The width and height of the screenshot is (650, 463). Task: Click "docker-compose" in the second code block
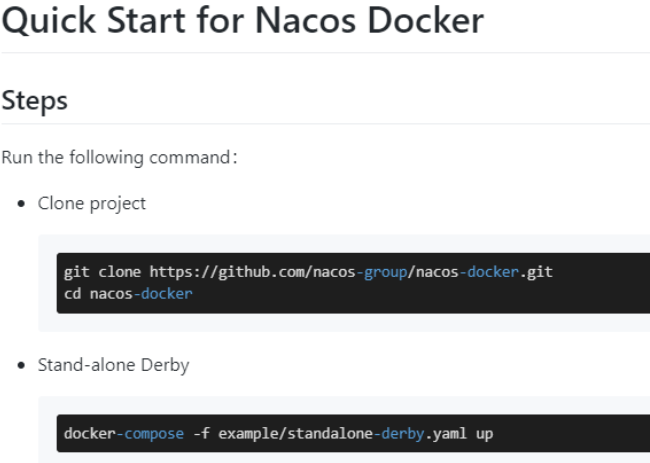tap(123, 434)
